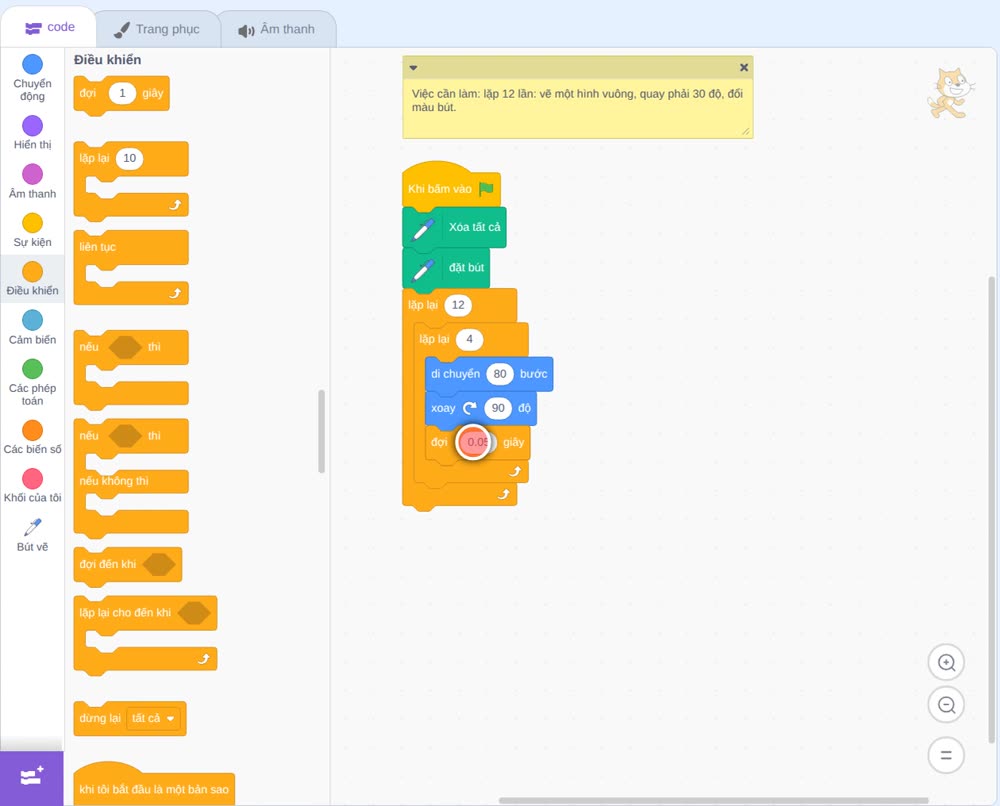Image resolution: width=1000 pixels, height=806 pixels.
Task: Click the Khi bấm vào flag block
Action: (x=451, y=188)
